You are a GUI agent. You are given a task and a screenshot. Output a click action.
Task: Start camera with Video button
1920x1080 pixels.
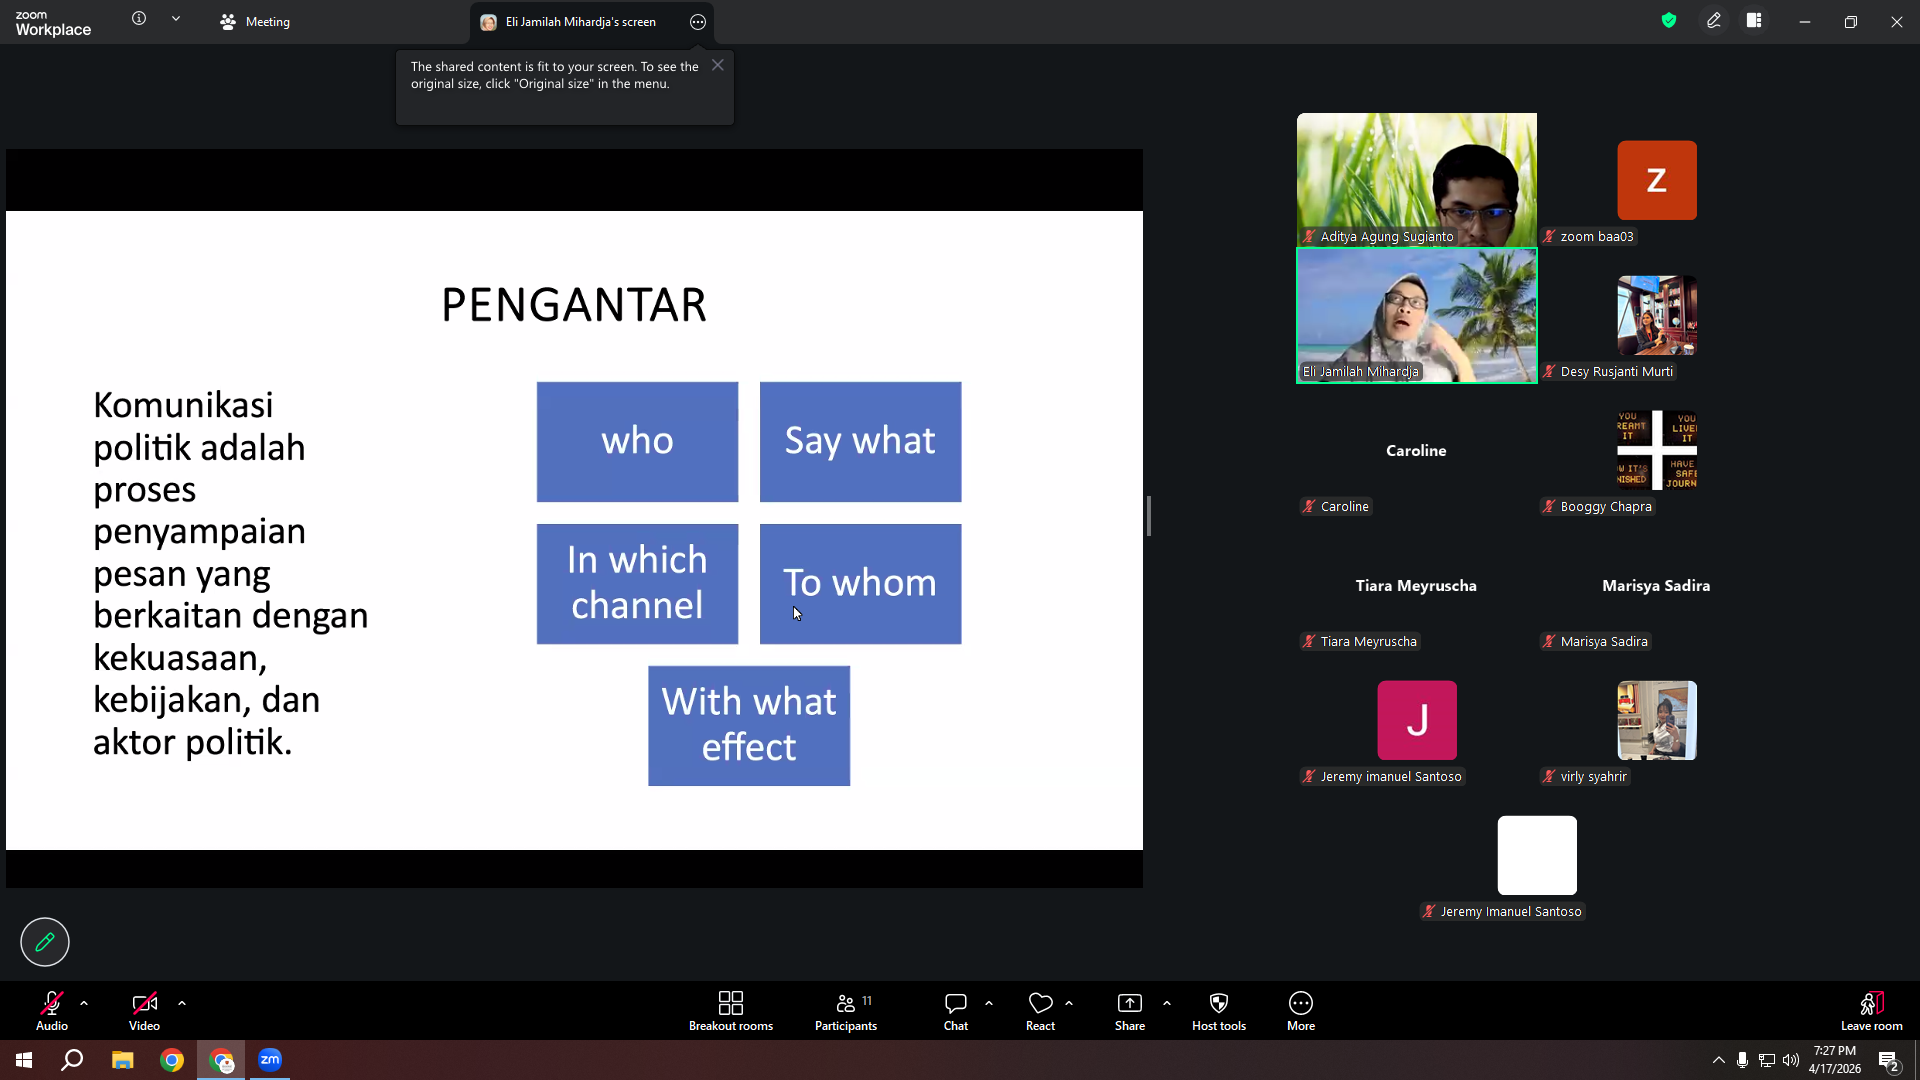click(144, 1011)
